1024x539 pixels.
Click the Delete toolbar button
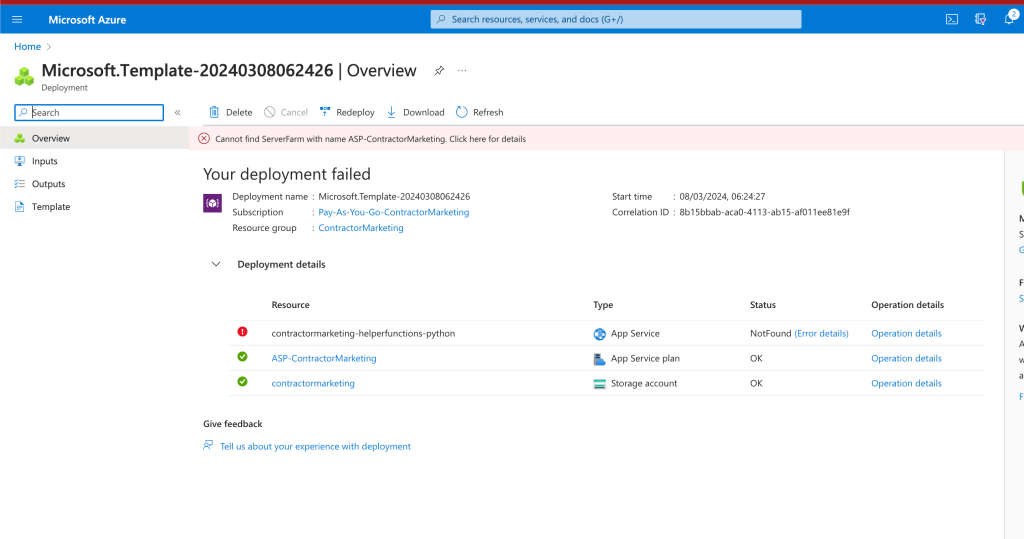(231, 112)
